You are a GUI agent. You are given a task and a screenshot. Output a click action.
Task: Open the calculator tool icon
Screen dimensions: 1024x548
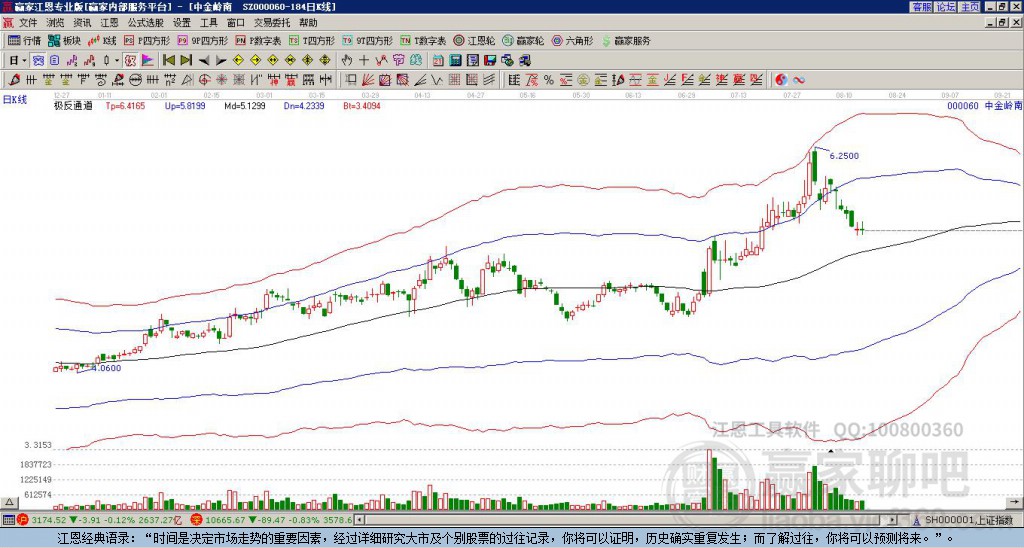(455, 60)
